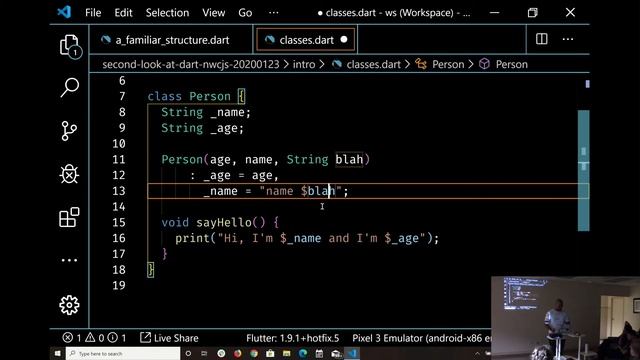Click on 'void sayHello()' method name
The width and height of the screenshot is (640, 360).
tap(223, 222)
